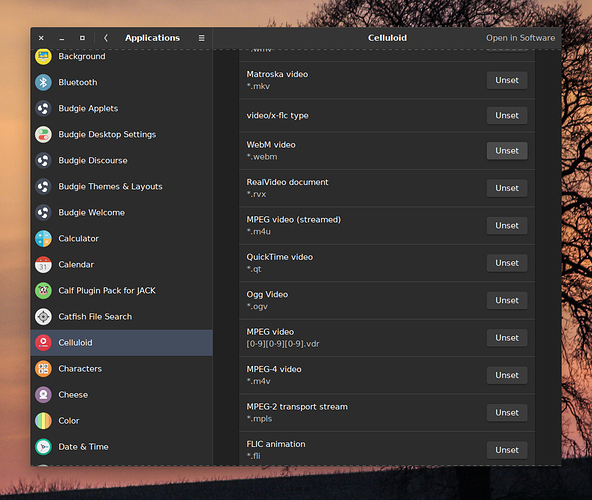Open the Budgie Welcome icon
Viewport: 592px width, 500px height.
[x=43, y=213]
